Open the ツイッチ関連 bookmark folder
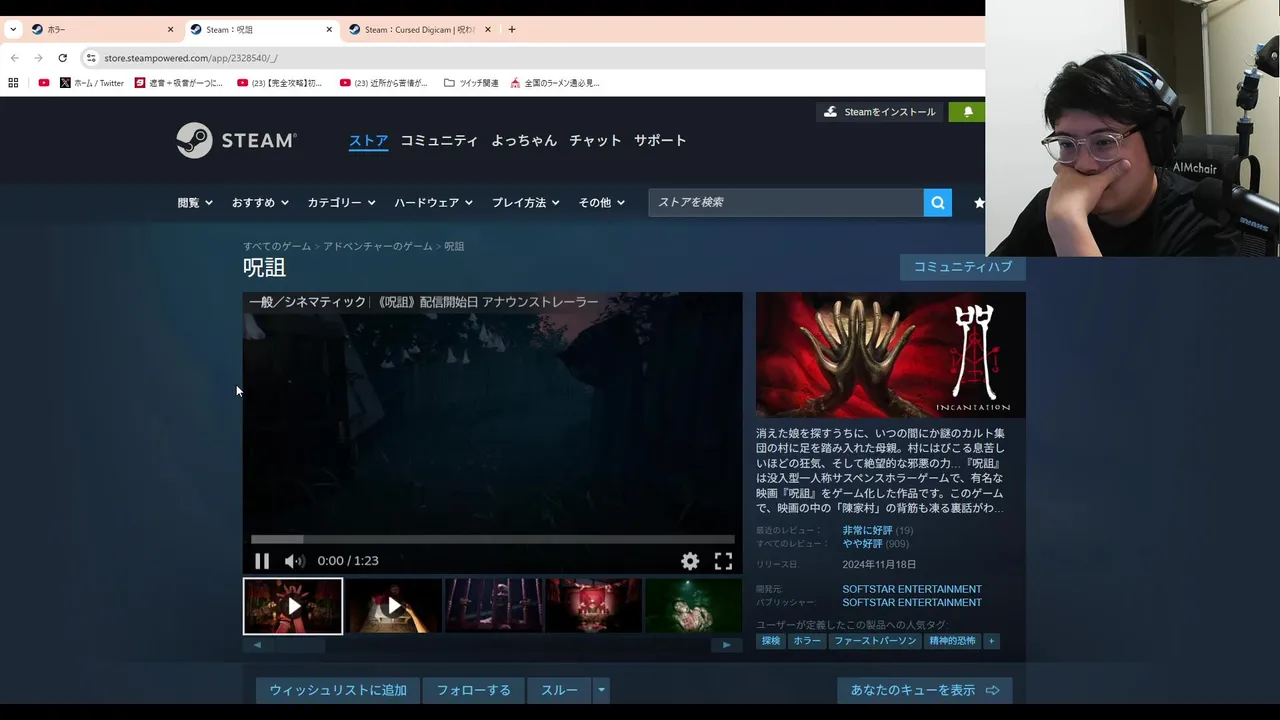Image resolution: width=1280 pixels, height=720 pixels. [471, 83]
